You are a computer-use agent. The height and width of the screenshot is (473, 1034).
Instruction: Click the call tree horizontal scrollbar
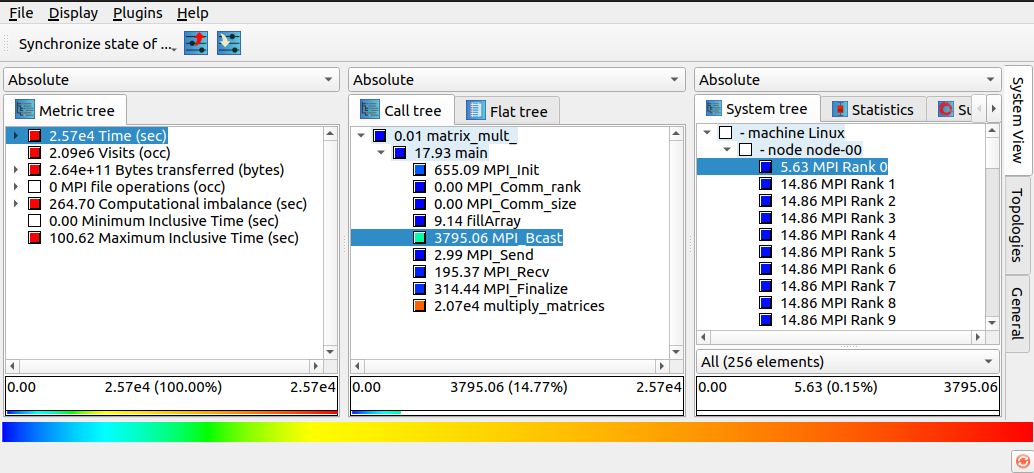(x=510, y=365)
